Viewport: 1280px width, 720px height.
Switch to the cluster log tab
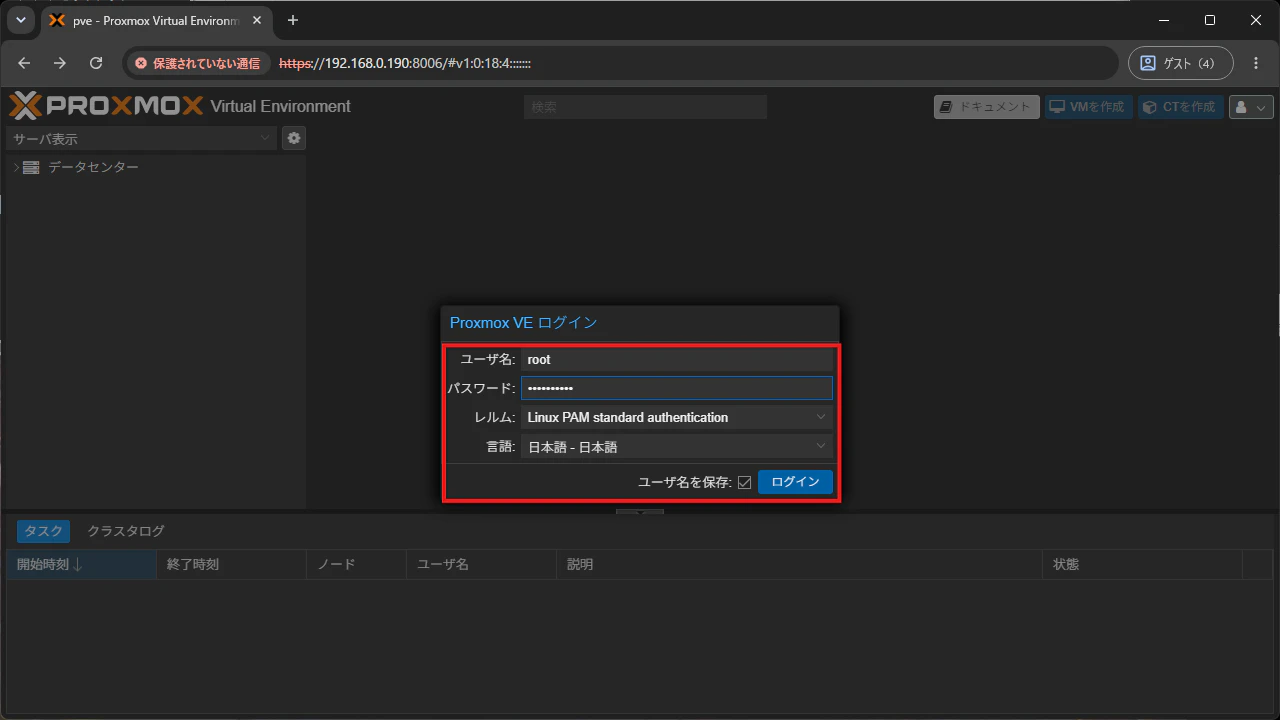126,531
